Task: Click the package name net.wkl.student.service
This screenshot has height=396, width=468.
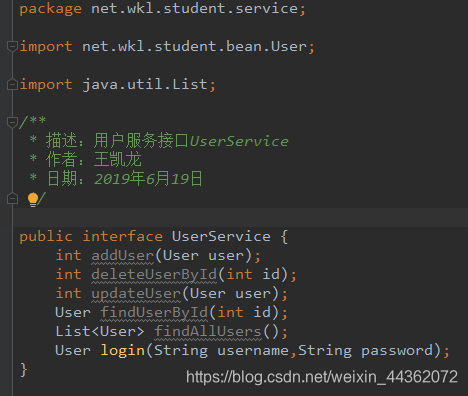Action: 194,8
